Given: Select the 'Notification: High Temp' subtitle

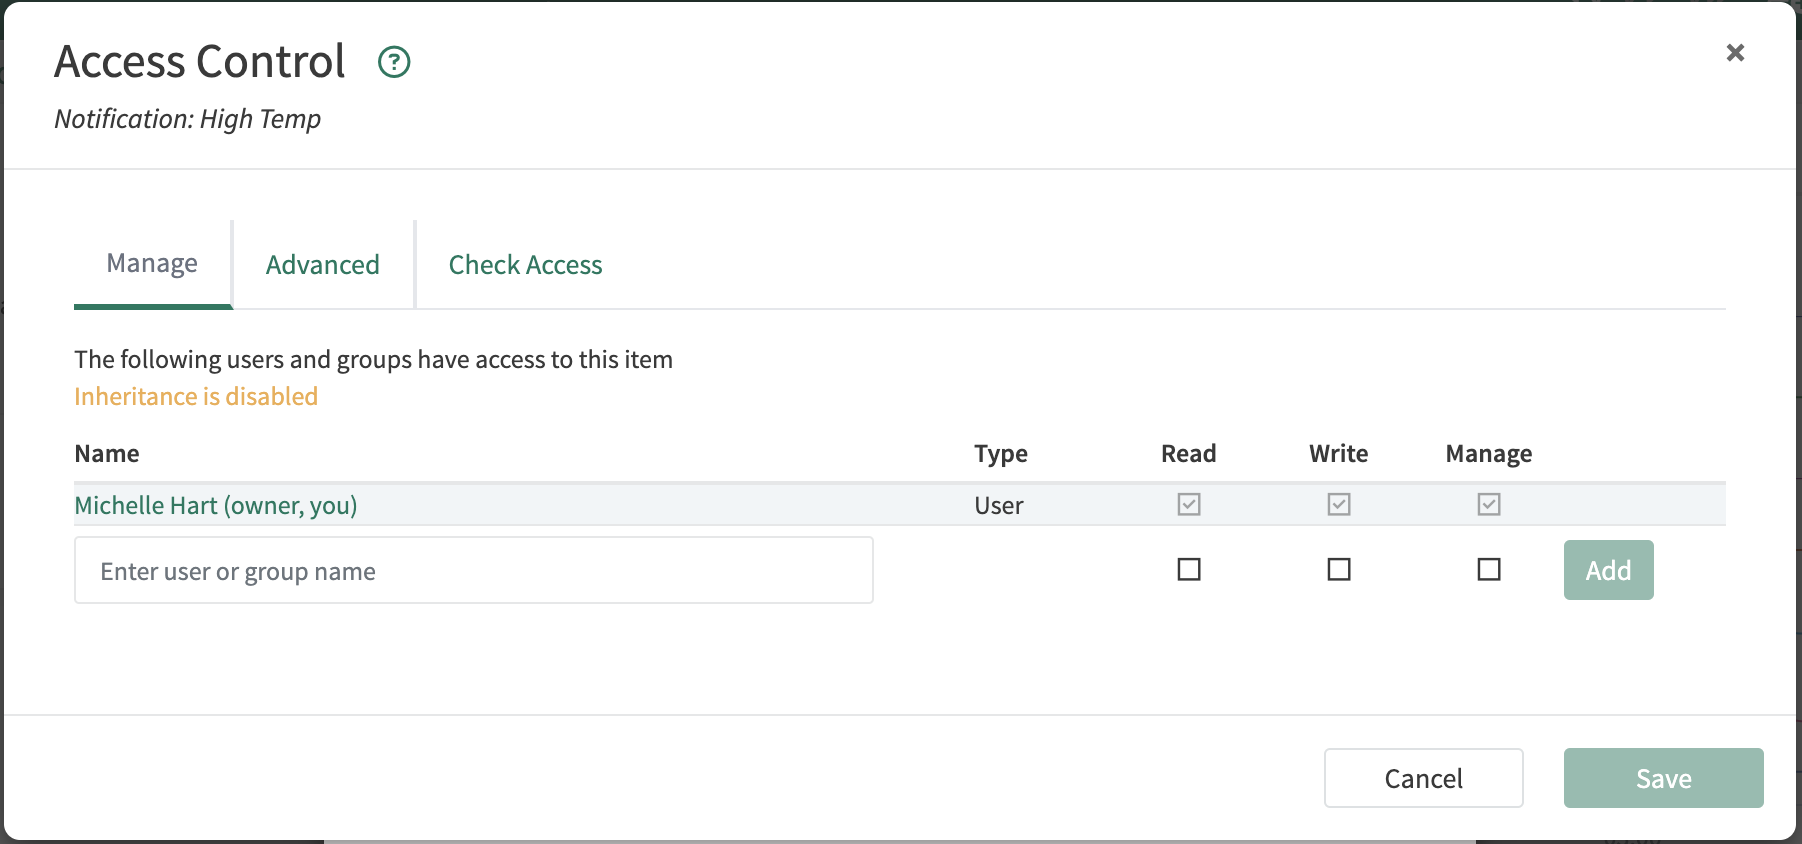Looking at the screenshot, I should pyautogui.click(x=188, y=119).
